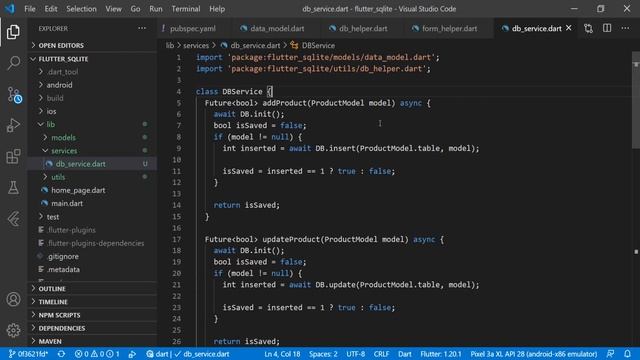Click the feedback icon in status bar
Viewport: 640px width, 360px height.
610,354
